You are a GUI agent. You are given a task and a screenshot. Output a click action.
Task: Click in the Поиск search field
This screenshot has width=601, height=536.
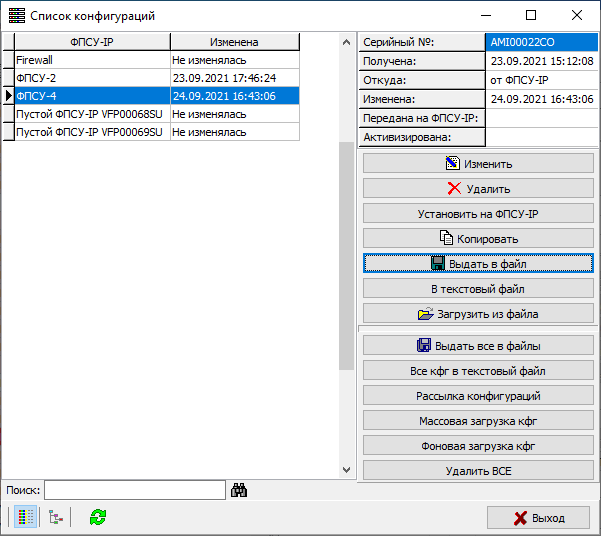[x=134, y=490]
